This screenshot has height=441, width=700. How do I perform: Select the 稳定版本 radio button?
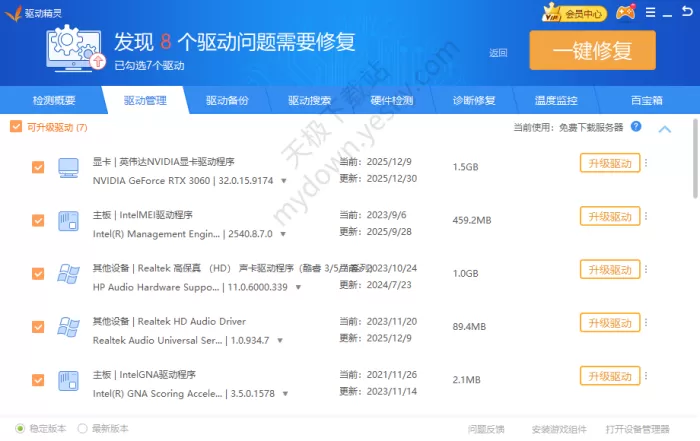(20, 429)
